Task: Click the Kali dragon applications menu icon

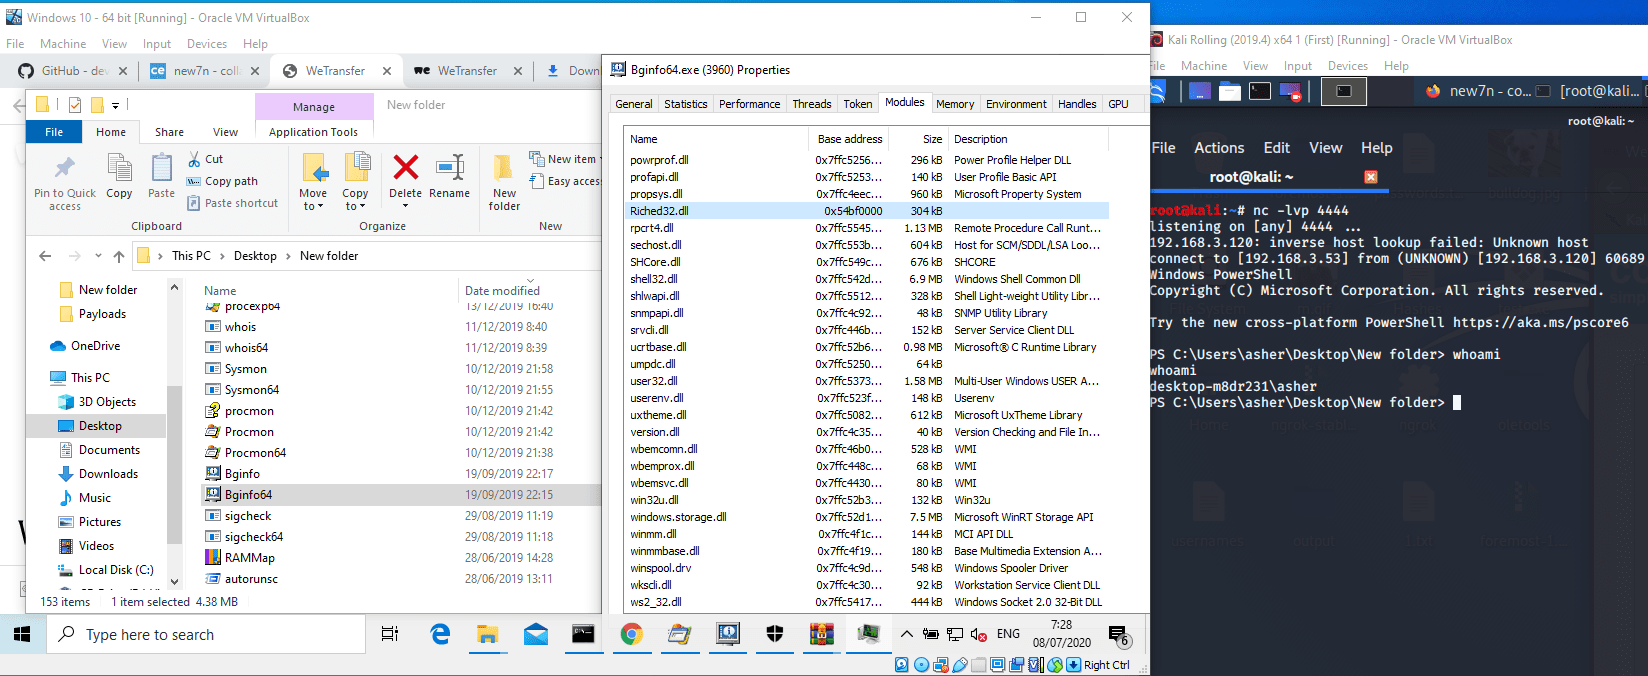Action: pos(1159,91)
